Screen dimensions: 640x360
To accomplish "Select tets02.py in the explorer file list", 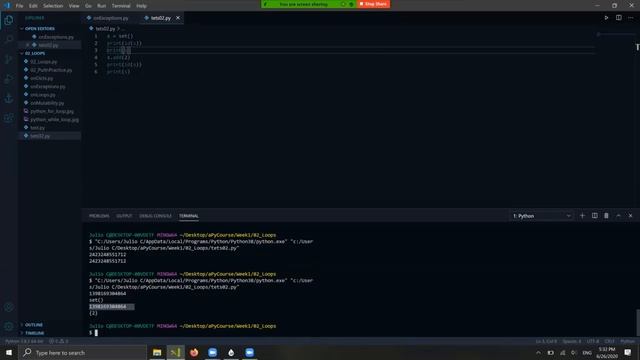I will tap(40, 136).
